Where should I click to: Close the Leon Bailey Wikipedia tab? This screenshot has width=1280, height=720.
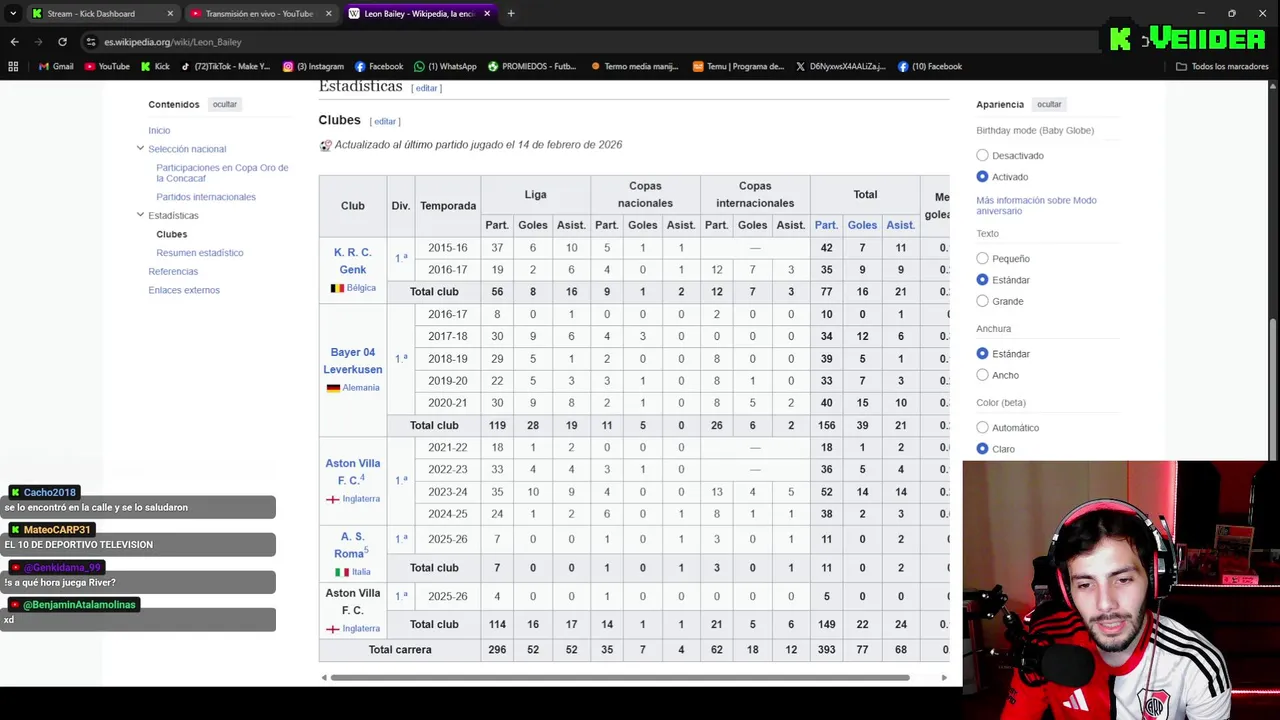(x=487, y=14)
